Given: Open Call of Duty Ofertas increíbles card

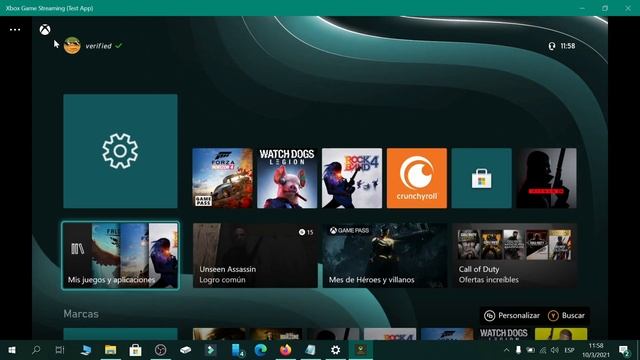Looking at the screenshot, I should [515, 256].
